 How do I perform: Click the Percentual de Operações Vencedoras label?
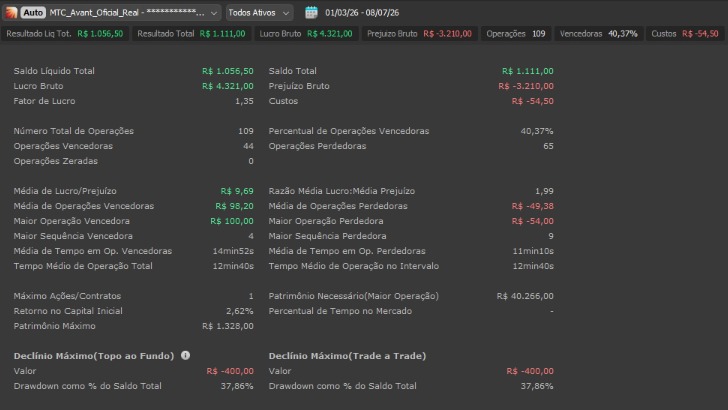(x=349, y=131)
